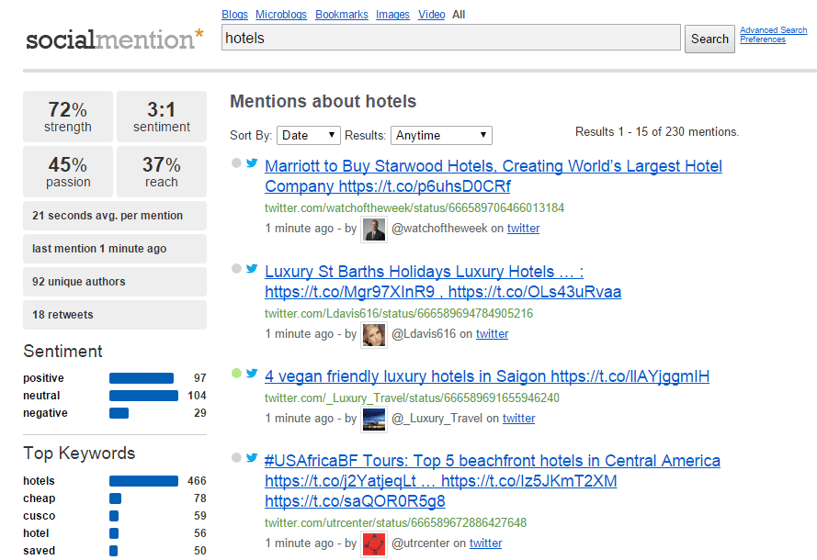Click the Search button
The image size is (817, 560).
click(710, 39)
